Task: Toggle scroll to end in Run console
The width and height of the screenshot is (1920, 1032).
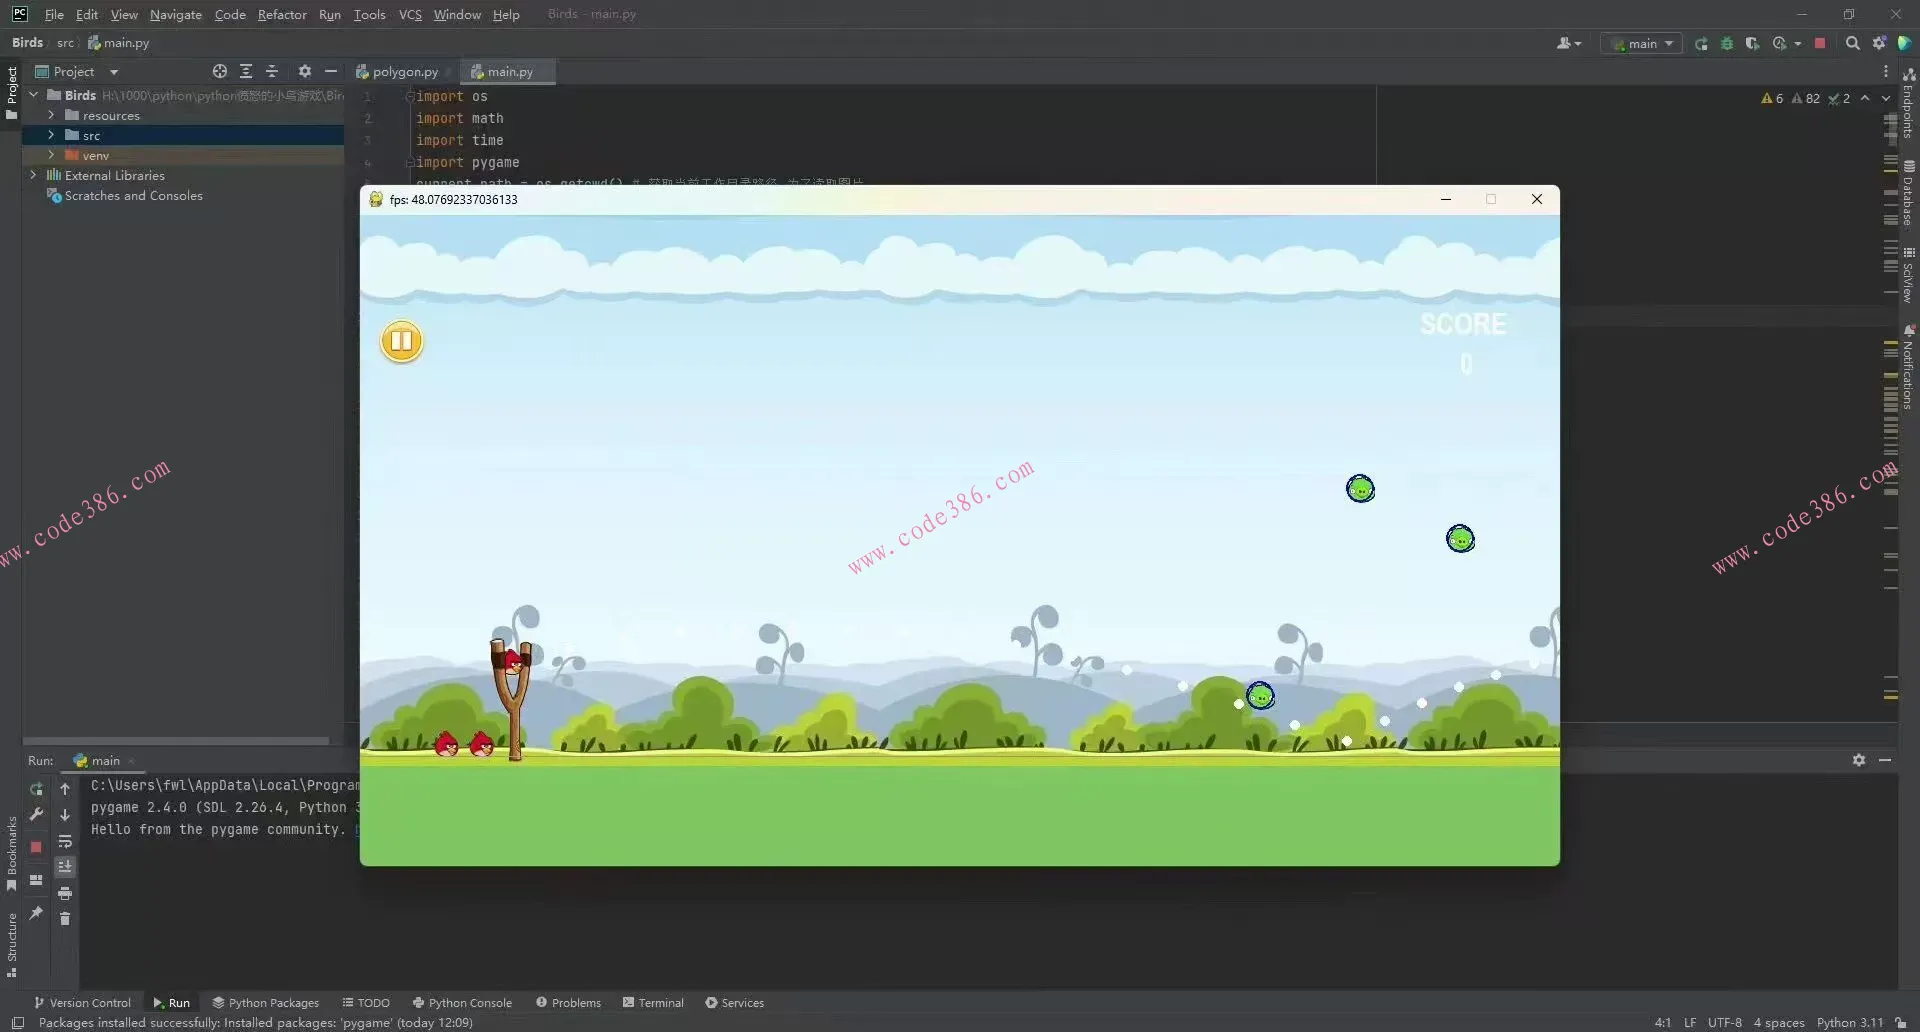Action: pos(65,867)
